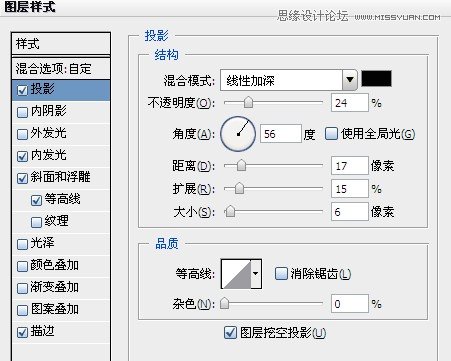
Task: Click the angle field showing 56
Action: coord(281,134)
